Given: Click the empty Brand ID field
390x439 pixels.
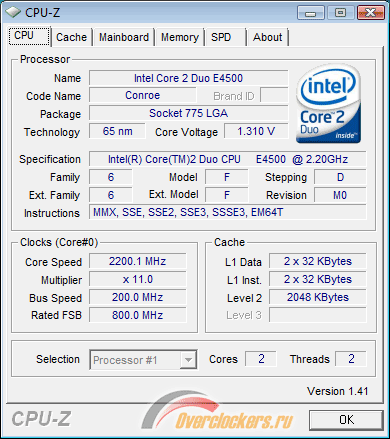Looking at the screenshot, I should coord(274,96).
